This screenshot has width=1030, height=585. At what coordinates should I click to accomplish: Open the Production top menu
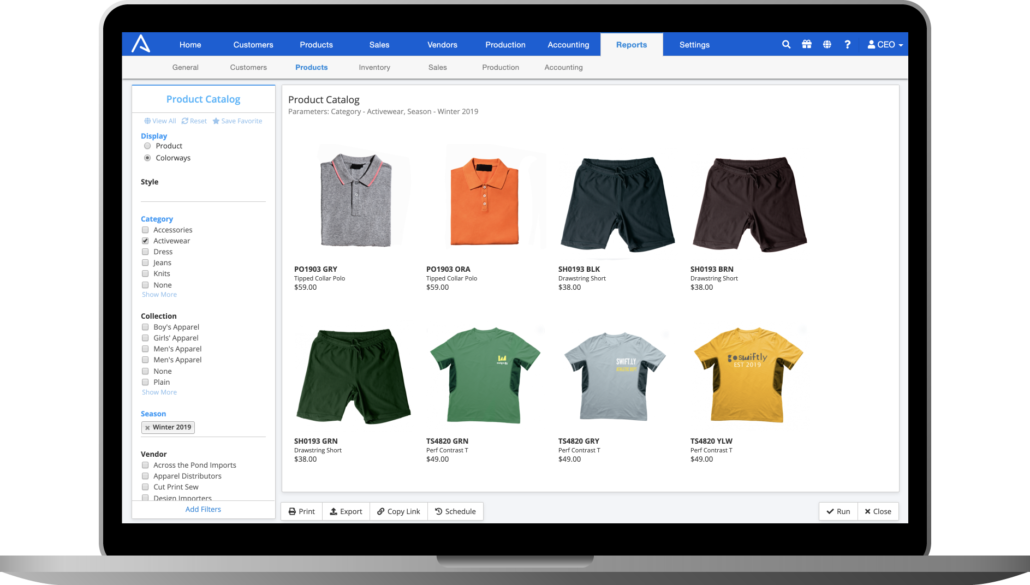505,45
